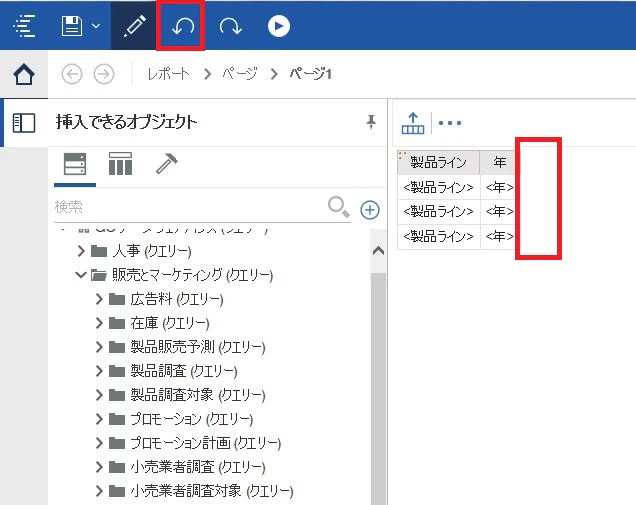The width and height of the screenshot is (636, 505).
Task: Open the レポート breadcrumb link
Action: 168,74
